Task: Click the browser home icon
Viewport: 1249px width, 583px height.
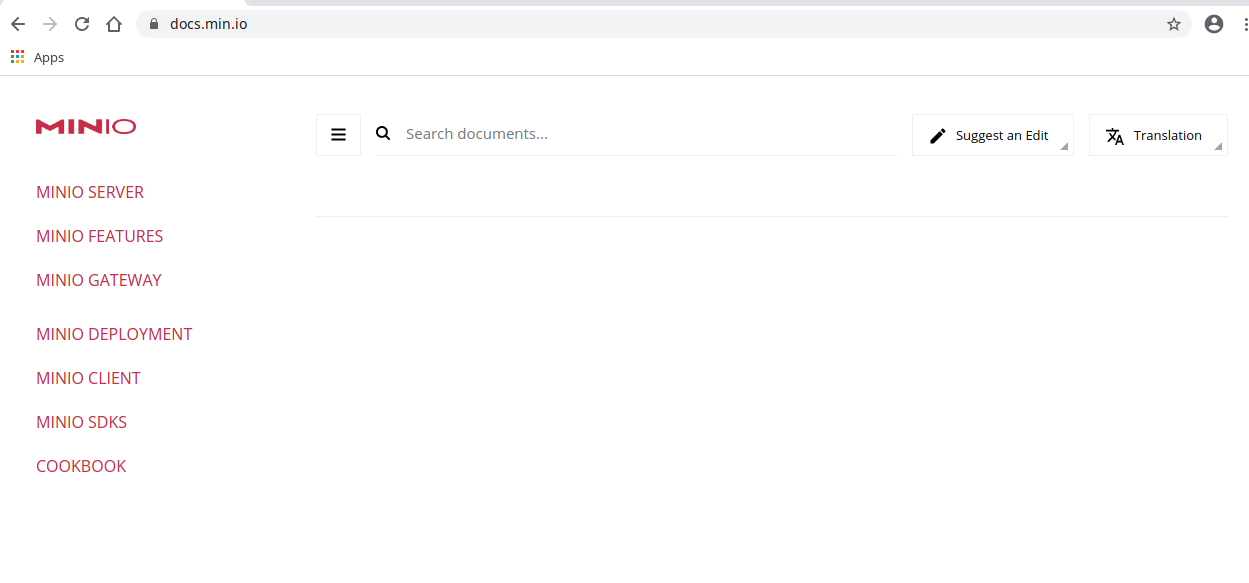Action: pyautogui.click(x=113, y=23)
